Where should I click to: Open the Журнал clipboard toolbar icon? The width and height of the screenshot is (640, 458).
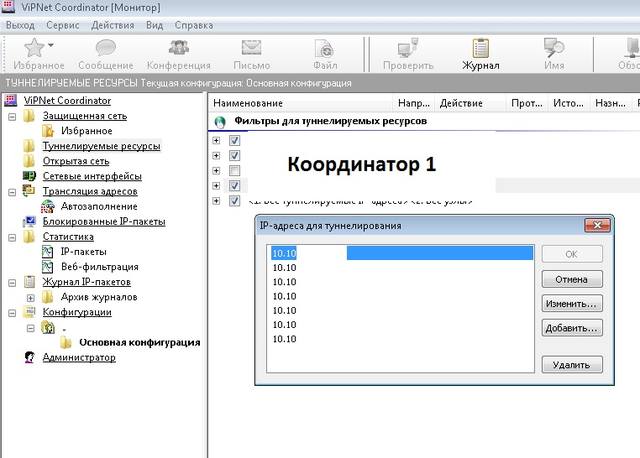point(480,48)
